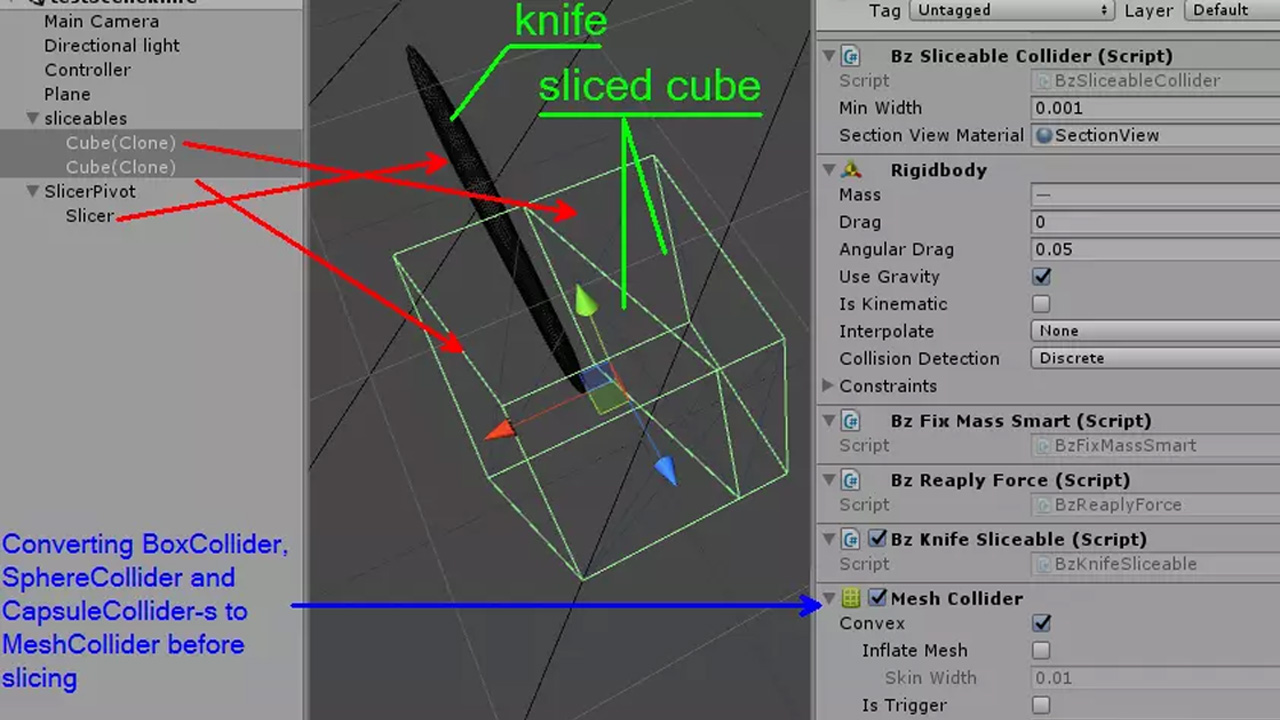Click the Bz Fix Mass Smart script icon

pos(851,421)
